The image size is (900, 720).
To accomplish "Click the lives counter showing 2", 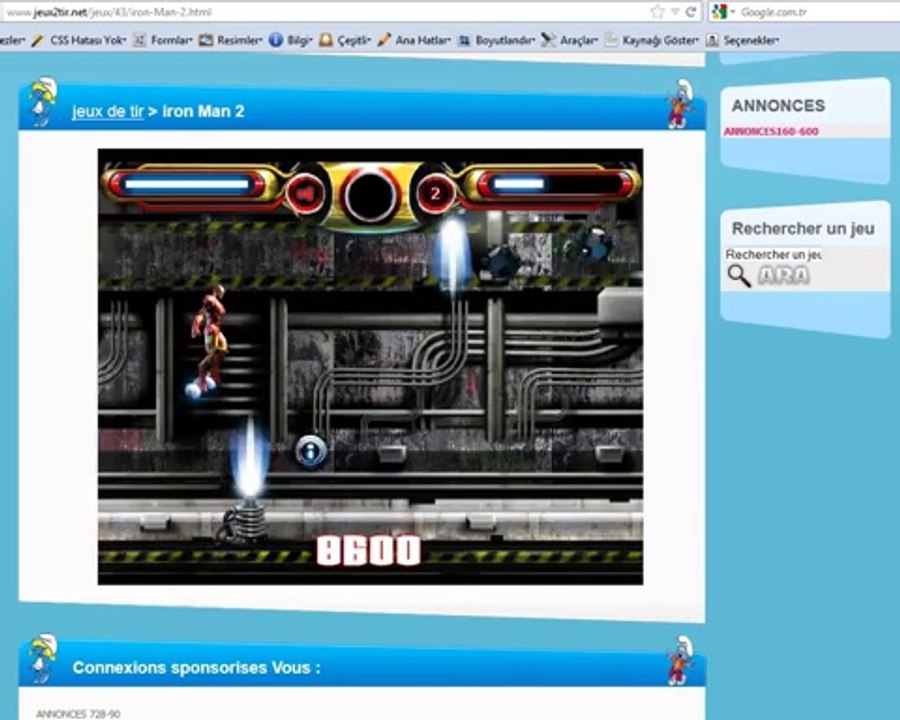I will click(x=435, y=193).
